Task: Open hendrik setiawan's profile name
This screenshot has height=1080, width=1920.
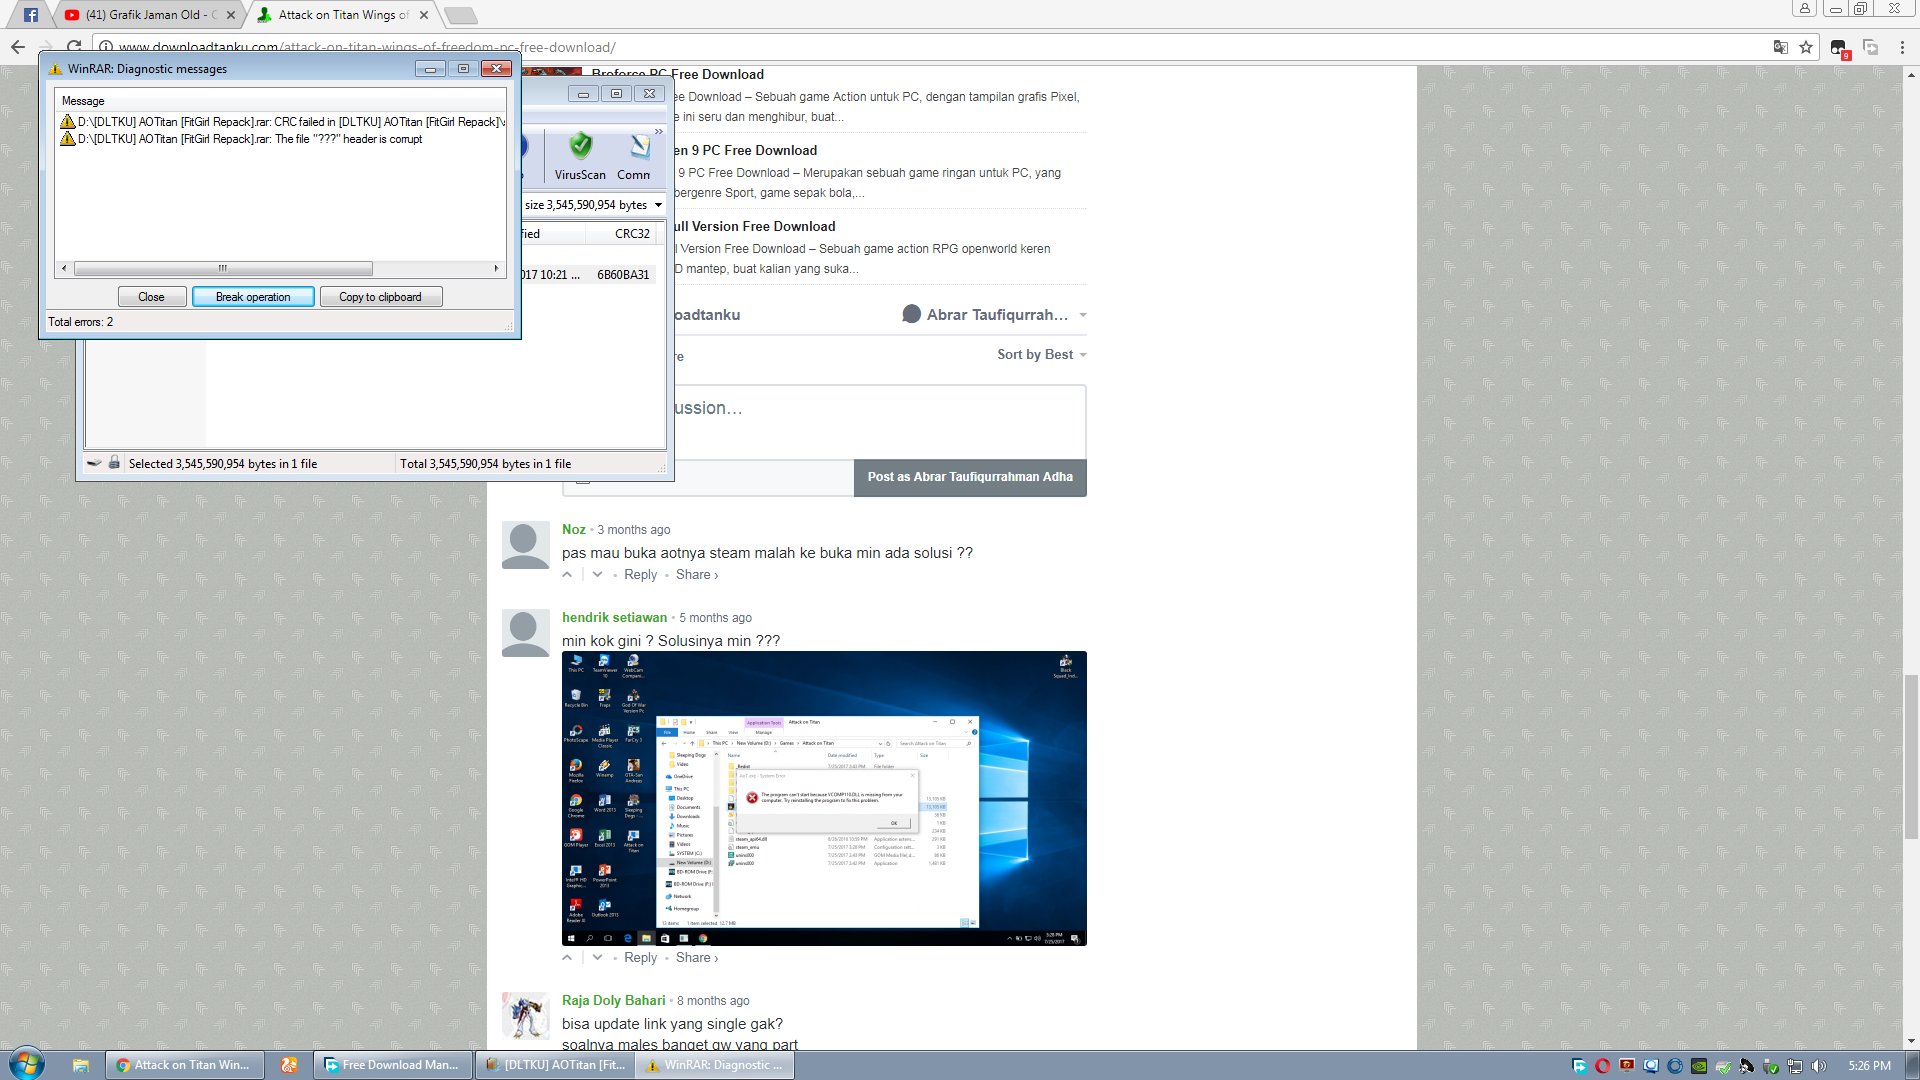Action: pos(614,617)
